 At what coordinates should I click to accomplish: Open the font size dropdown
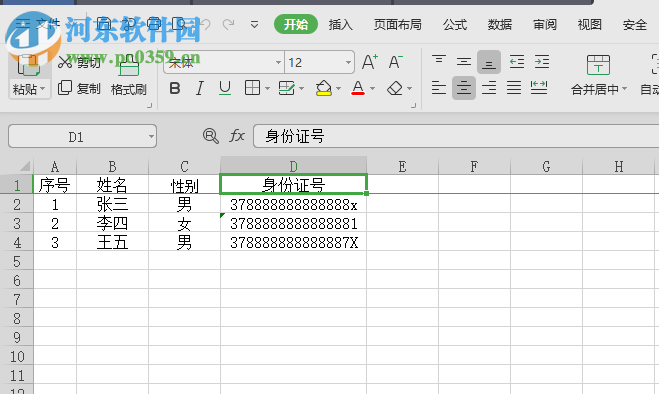(348, 62)
